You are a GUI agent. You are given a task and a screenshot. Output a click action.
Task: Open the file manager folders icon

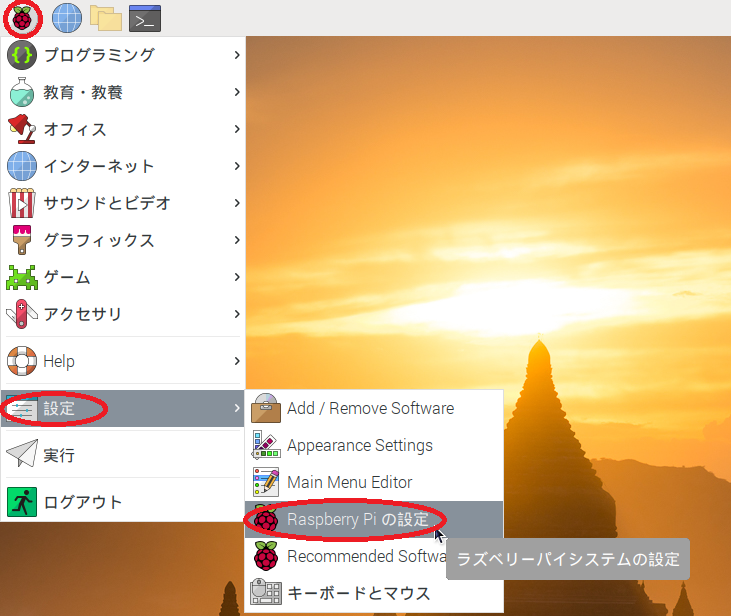coord(105,17)
